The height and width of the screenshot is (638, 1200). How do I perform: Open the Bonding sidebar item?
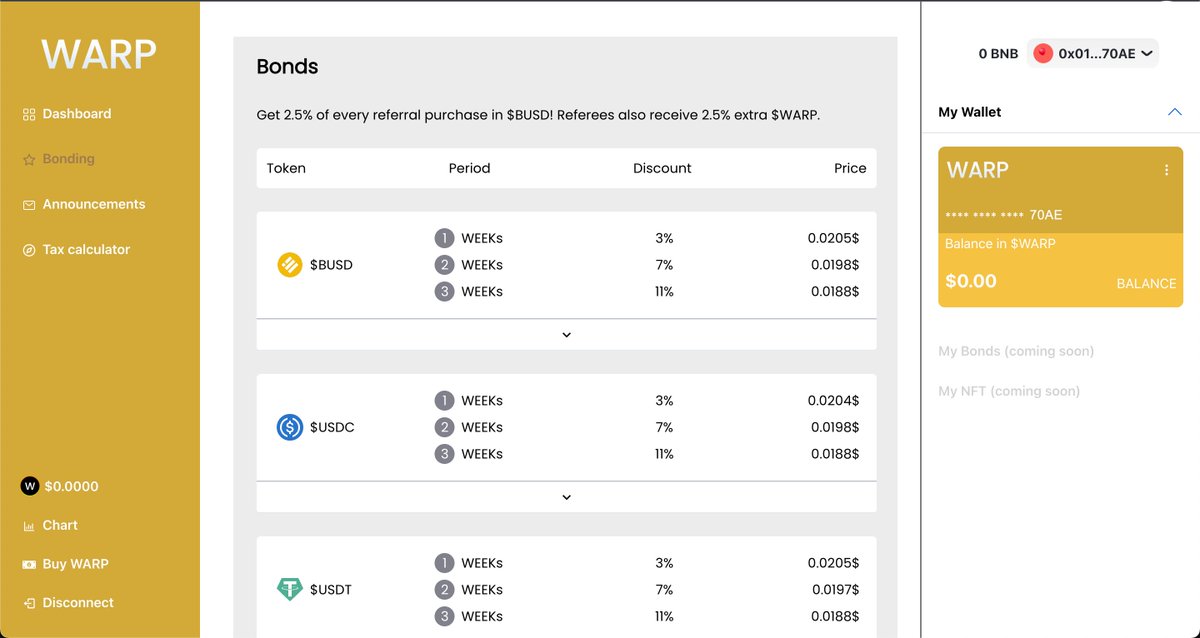68,159
